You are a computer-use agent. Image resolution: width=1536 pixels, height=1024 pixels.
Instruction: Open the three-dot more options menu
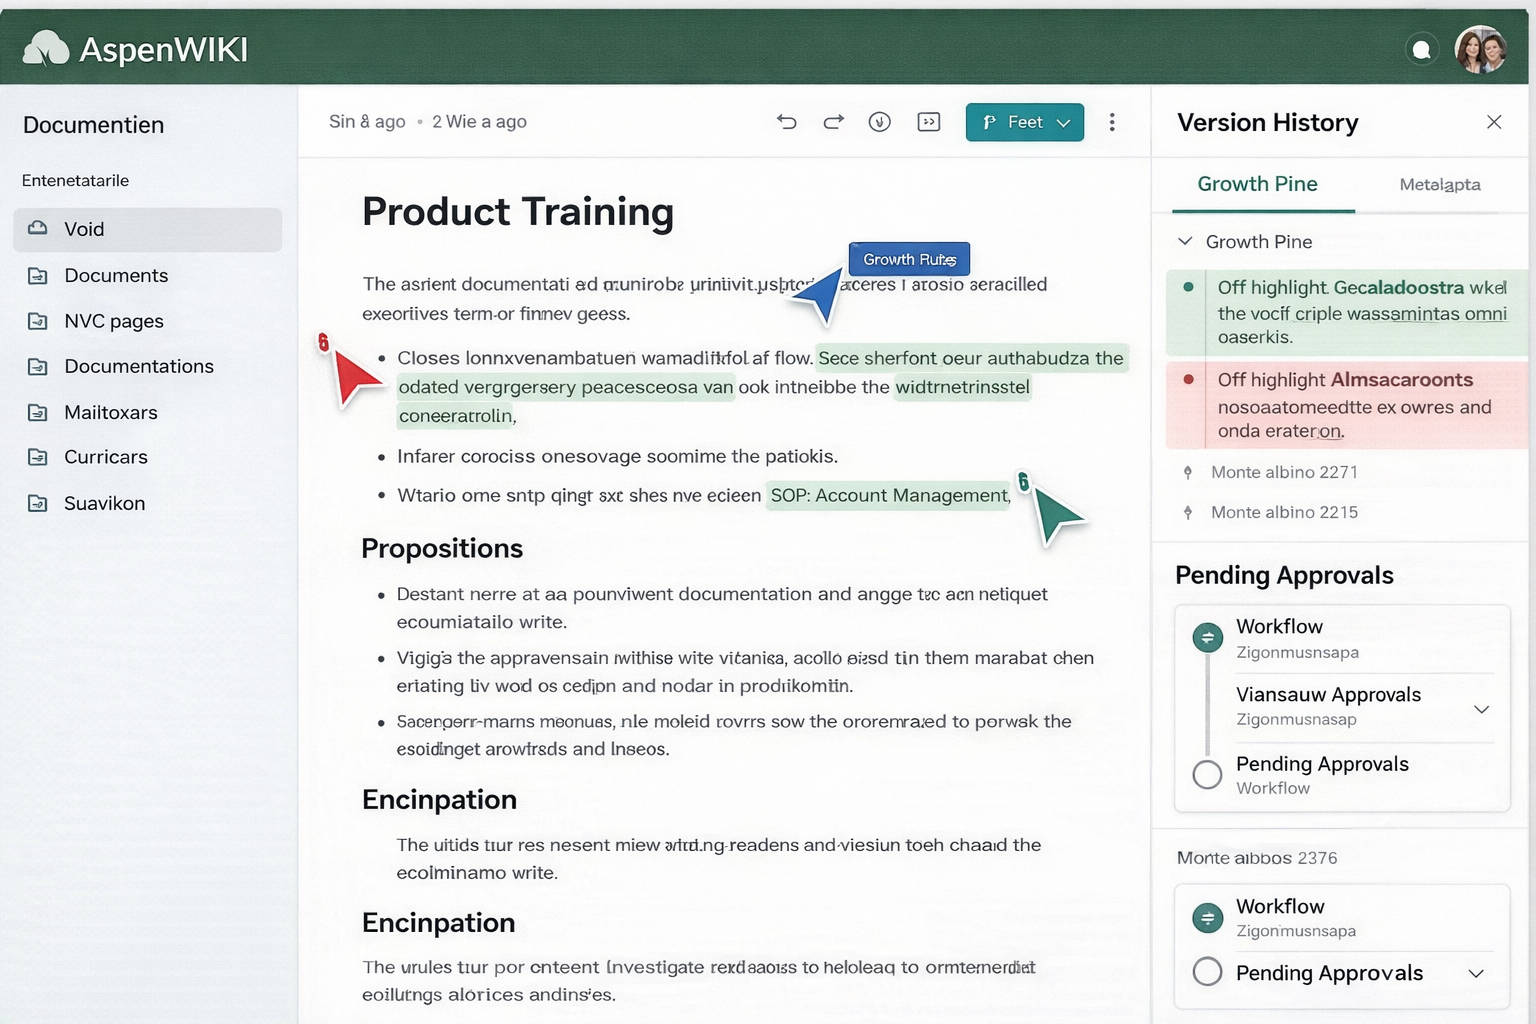(x=1112, y=122)
